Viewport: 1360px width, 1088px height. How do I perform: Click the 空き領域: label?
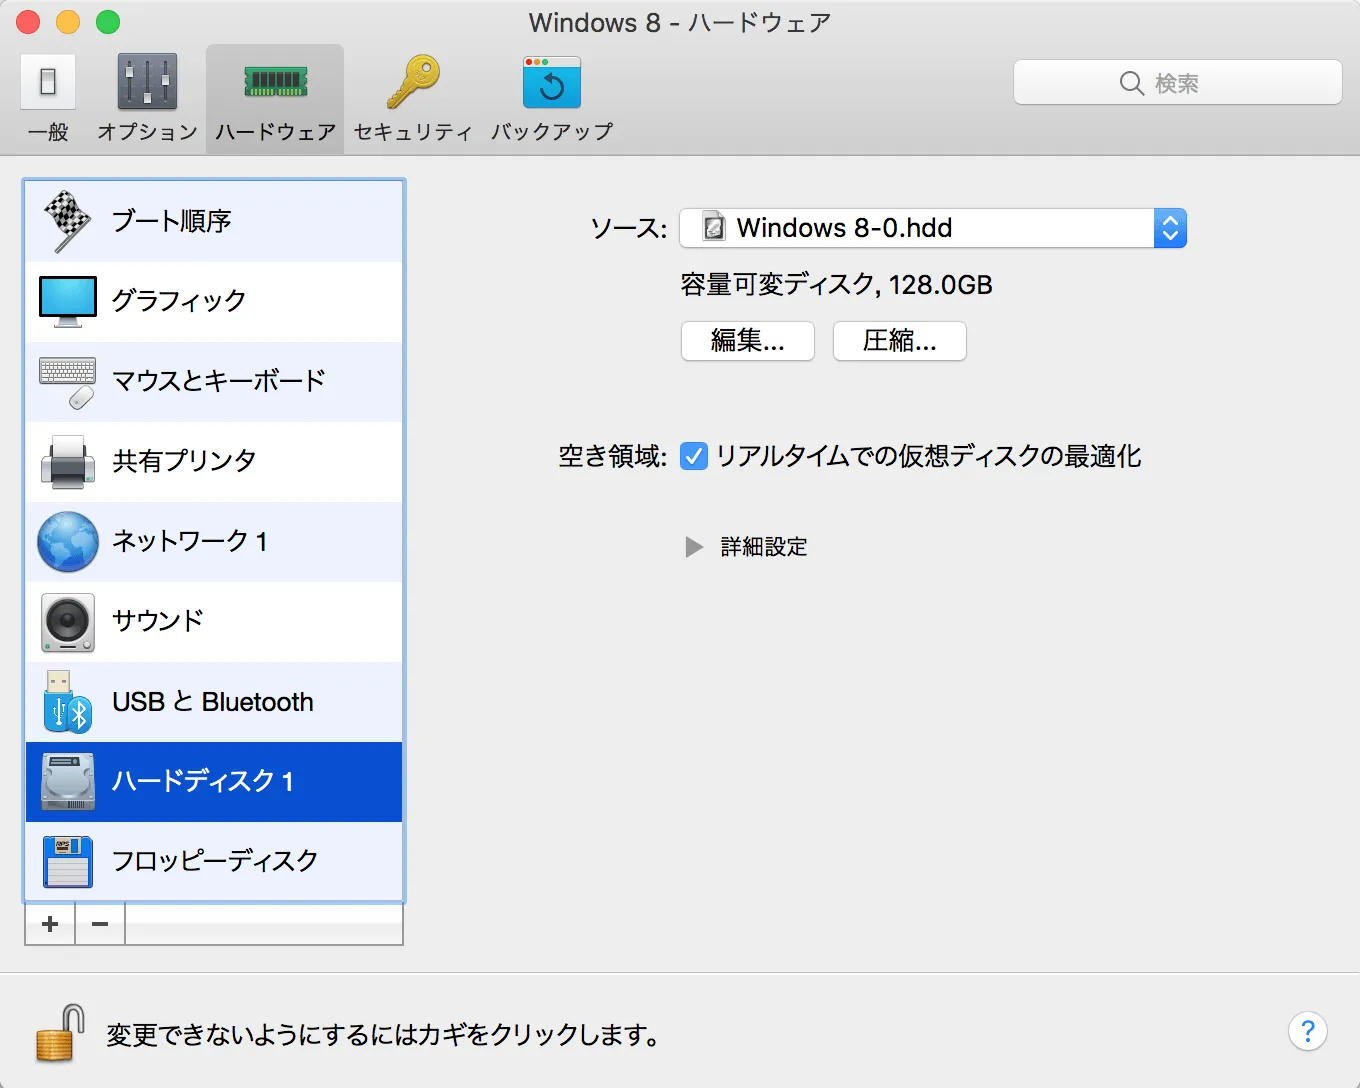[613, 457]
